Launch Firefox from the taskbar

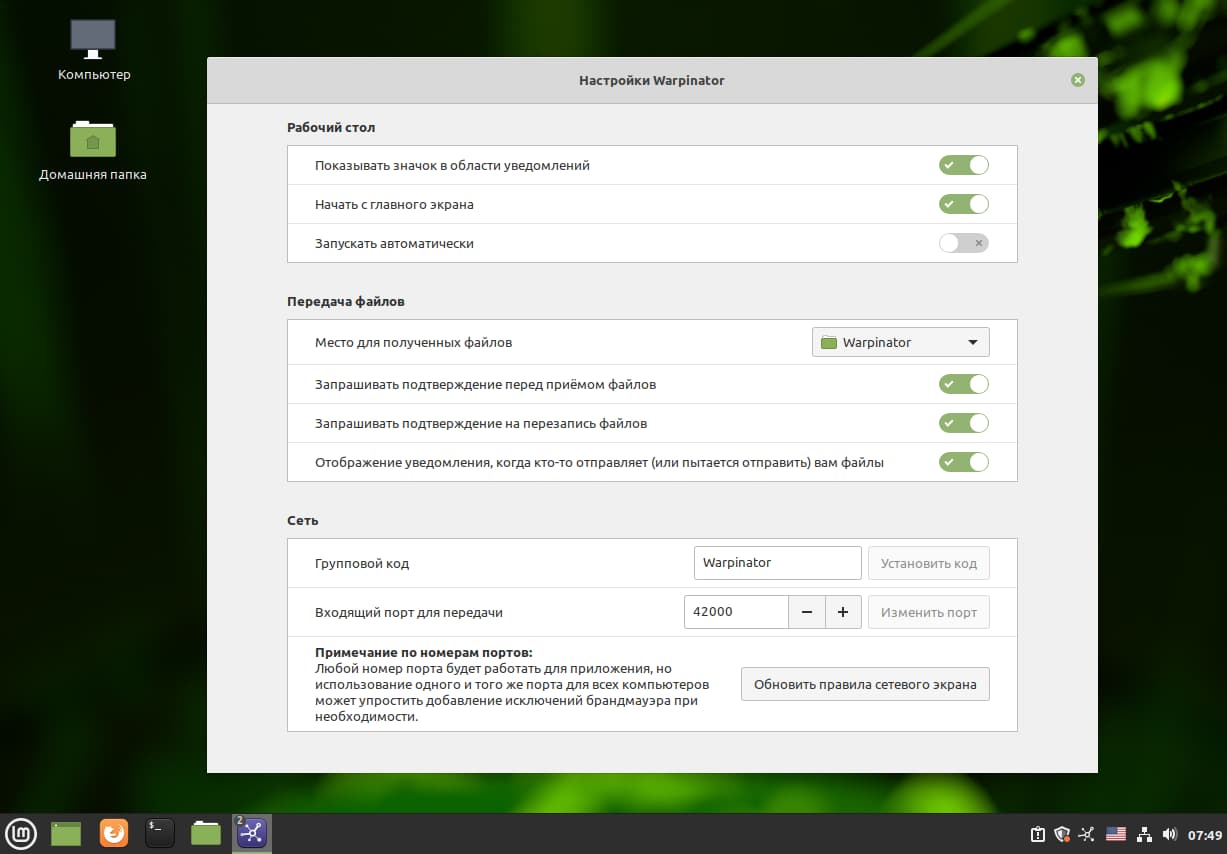click(x=114, y=833)
